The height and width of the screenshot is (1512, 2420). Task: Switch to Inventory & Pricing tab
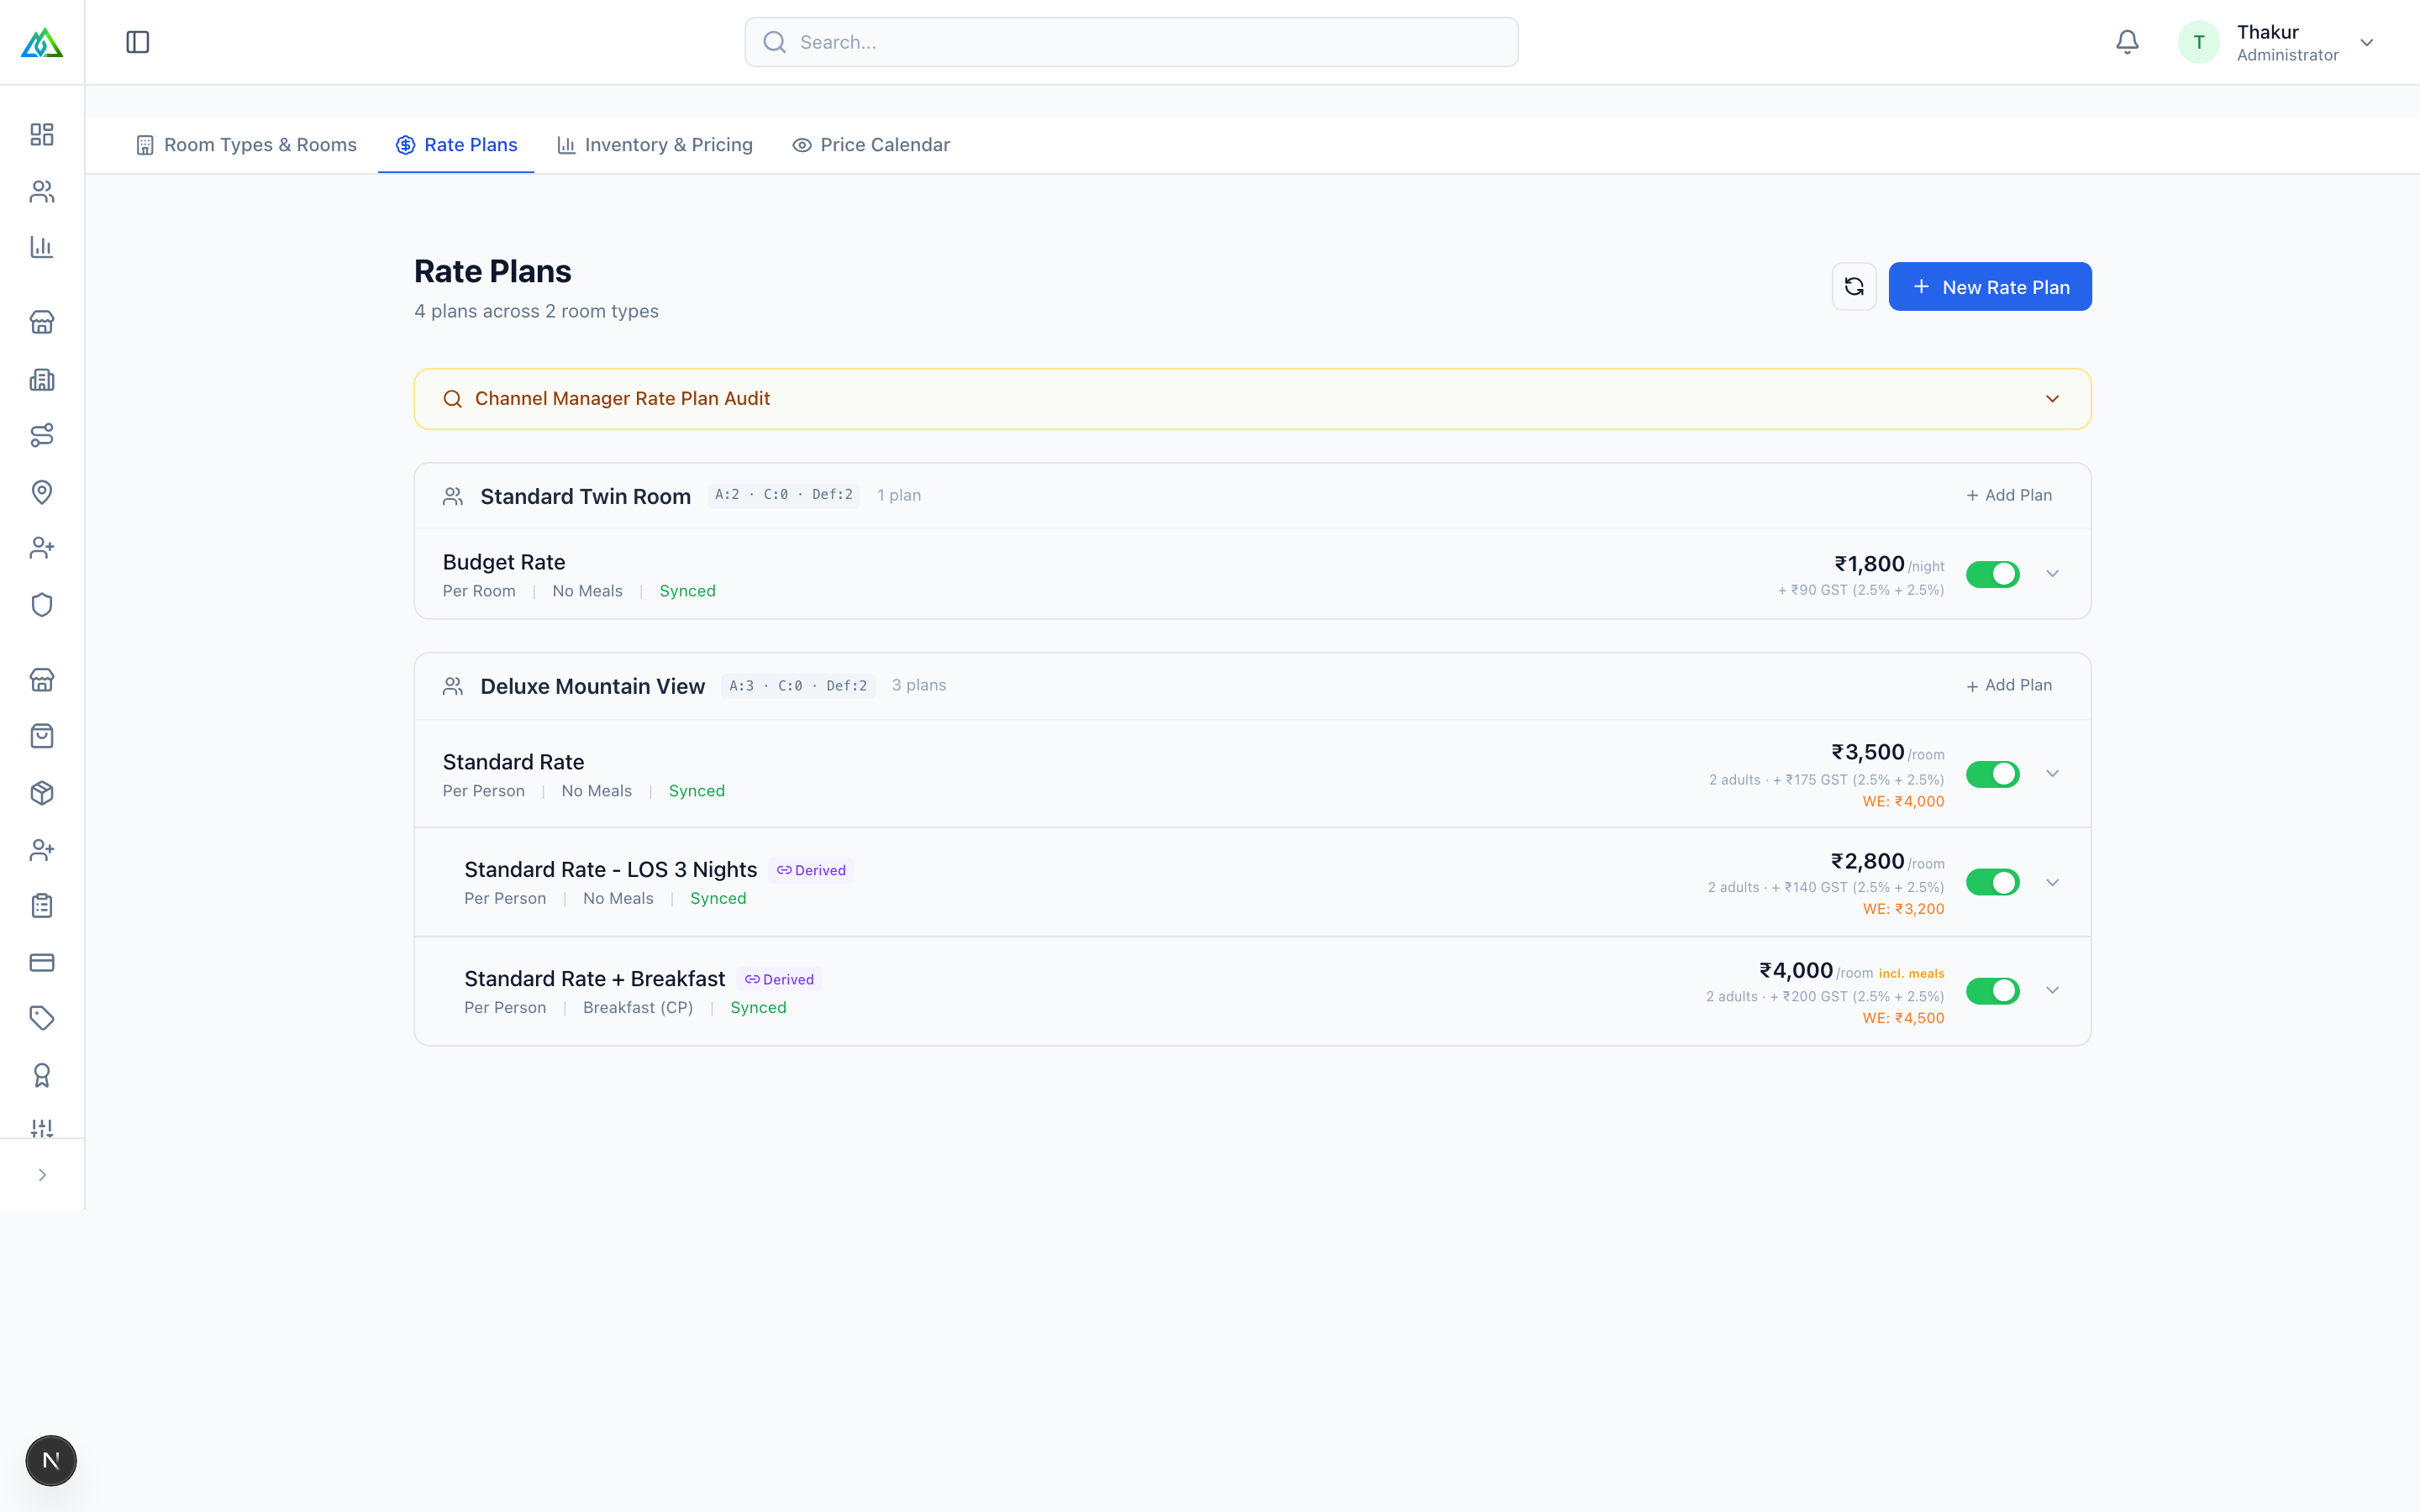(655, 145)
